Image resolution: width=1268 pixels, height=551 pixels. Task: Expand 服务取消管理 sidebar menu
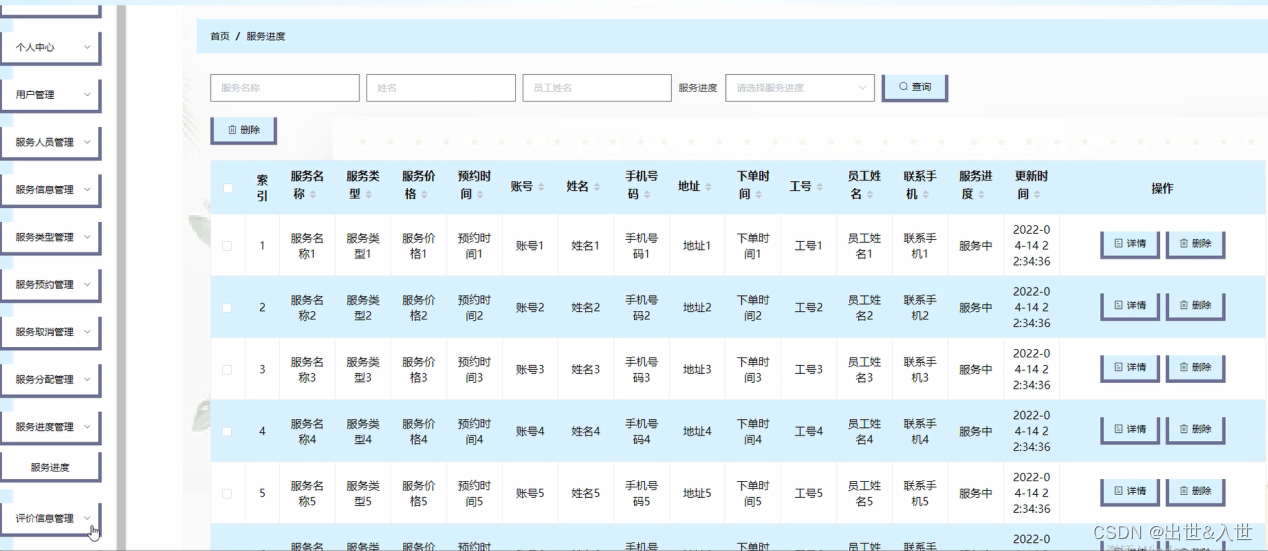coord(51,332)
